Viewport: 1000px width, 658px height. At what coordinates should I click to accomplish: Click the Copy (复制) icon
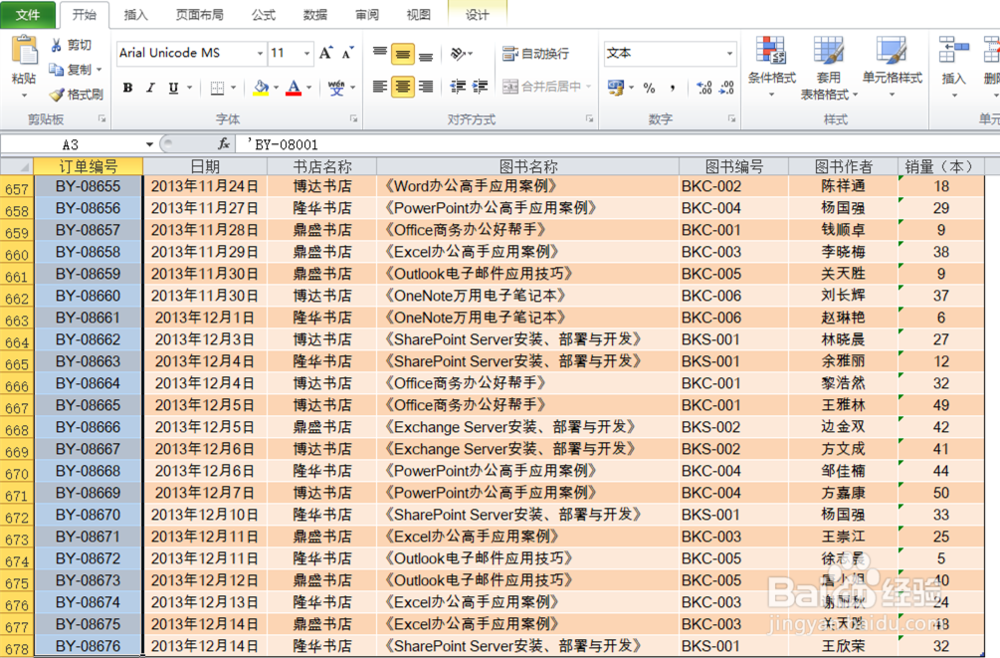[56, 69]
